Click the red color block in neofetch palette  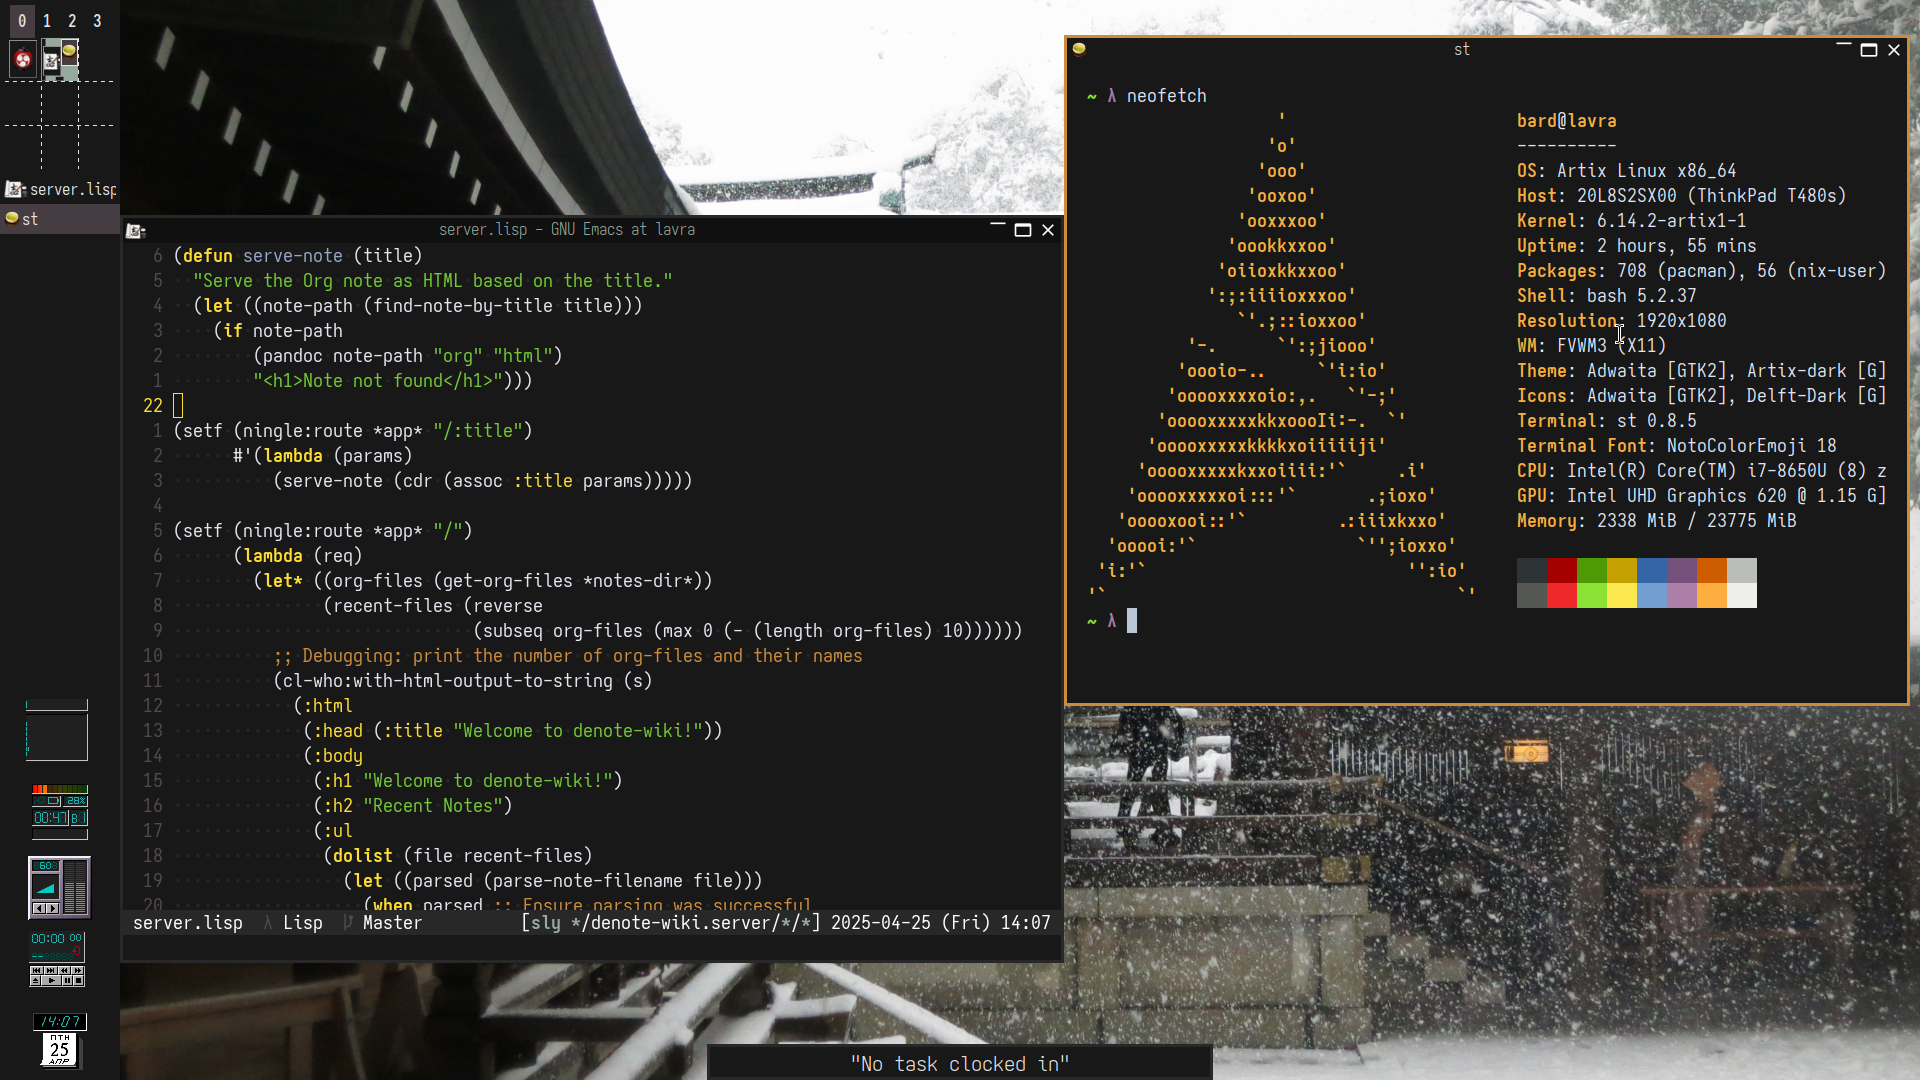pos(1561,571)
